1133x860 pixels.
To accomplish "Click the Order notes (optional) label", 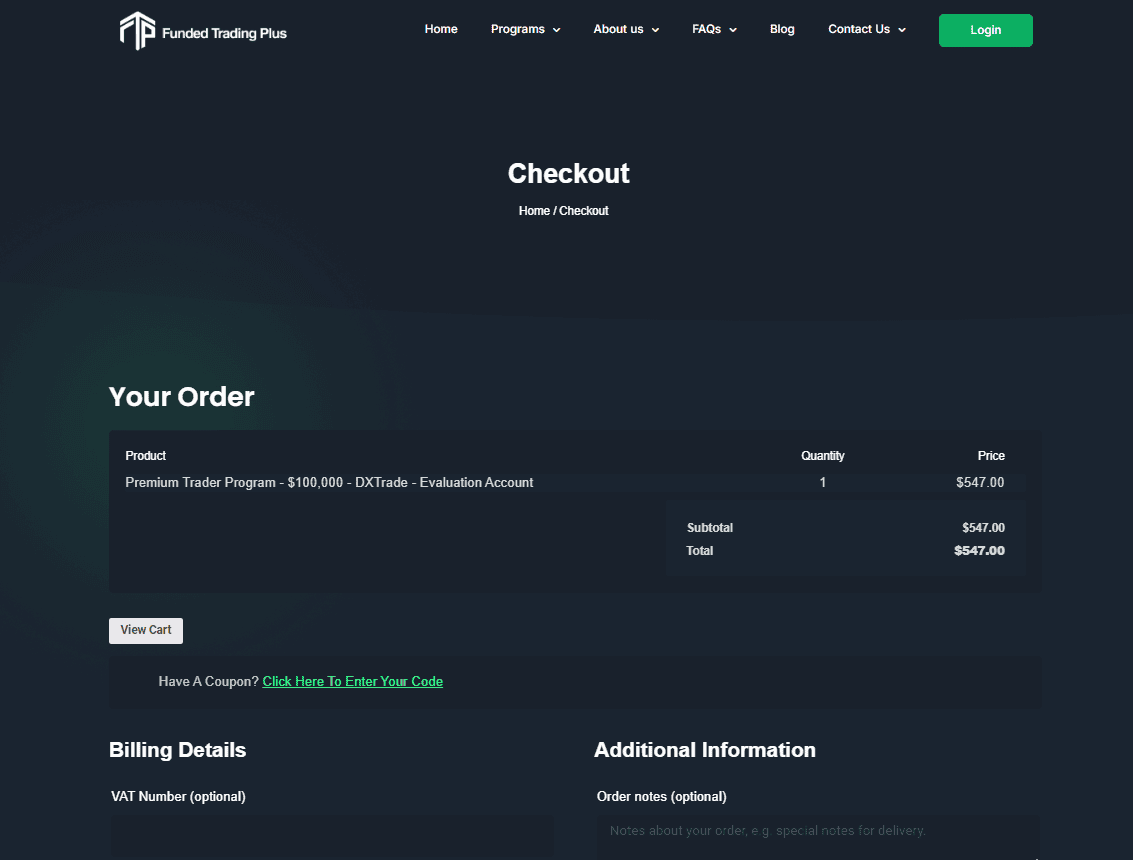I will click(x=661, y=796).
